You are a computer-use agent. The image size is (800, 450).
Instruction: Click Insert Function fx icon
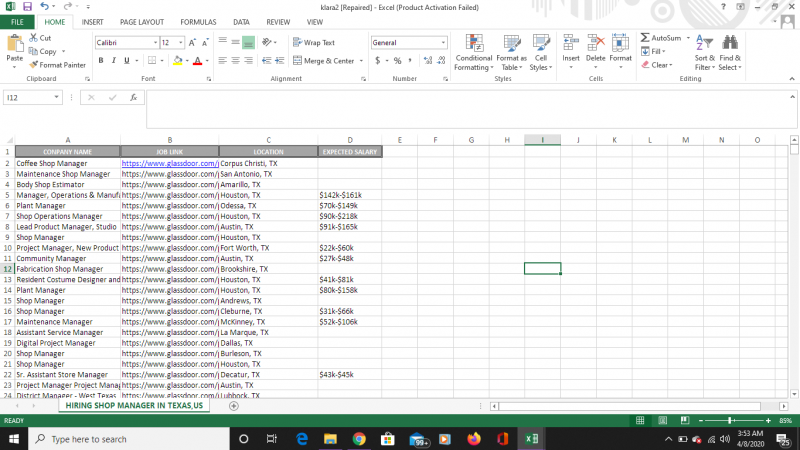point(133,97)
